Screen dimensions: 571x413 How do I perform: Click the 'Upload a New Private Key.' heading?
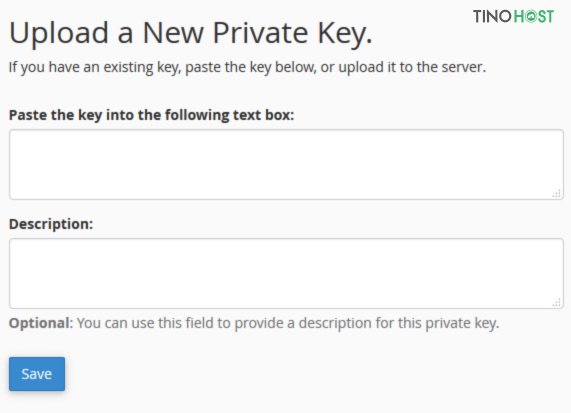click(x=190, y=34)
